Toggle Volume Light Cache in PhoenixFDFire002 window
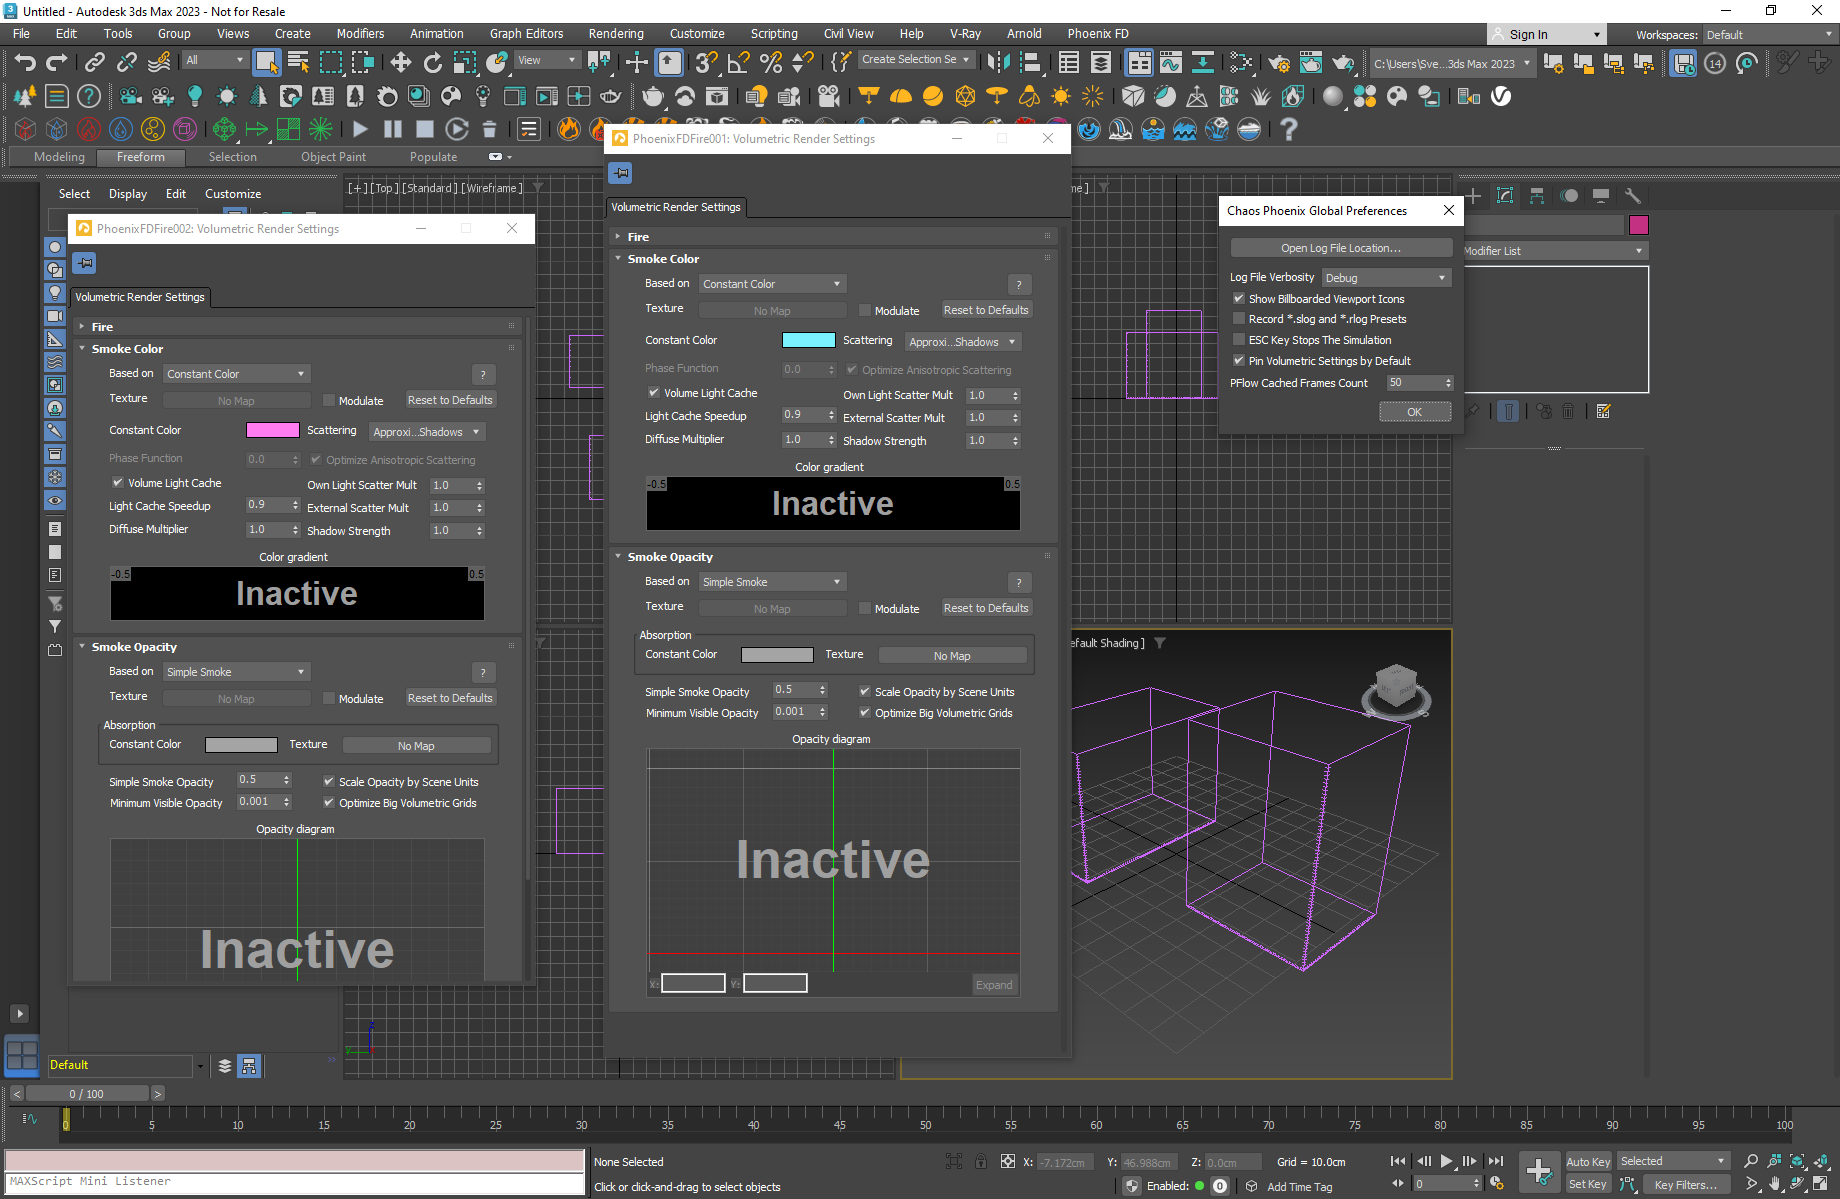The image size is (1840, 1199). (118, 483)
